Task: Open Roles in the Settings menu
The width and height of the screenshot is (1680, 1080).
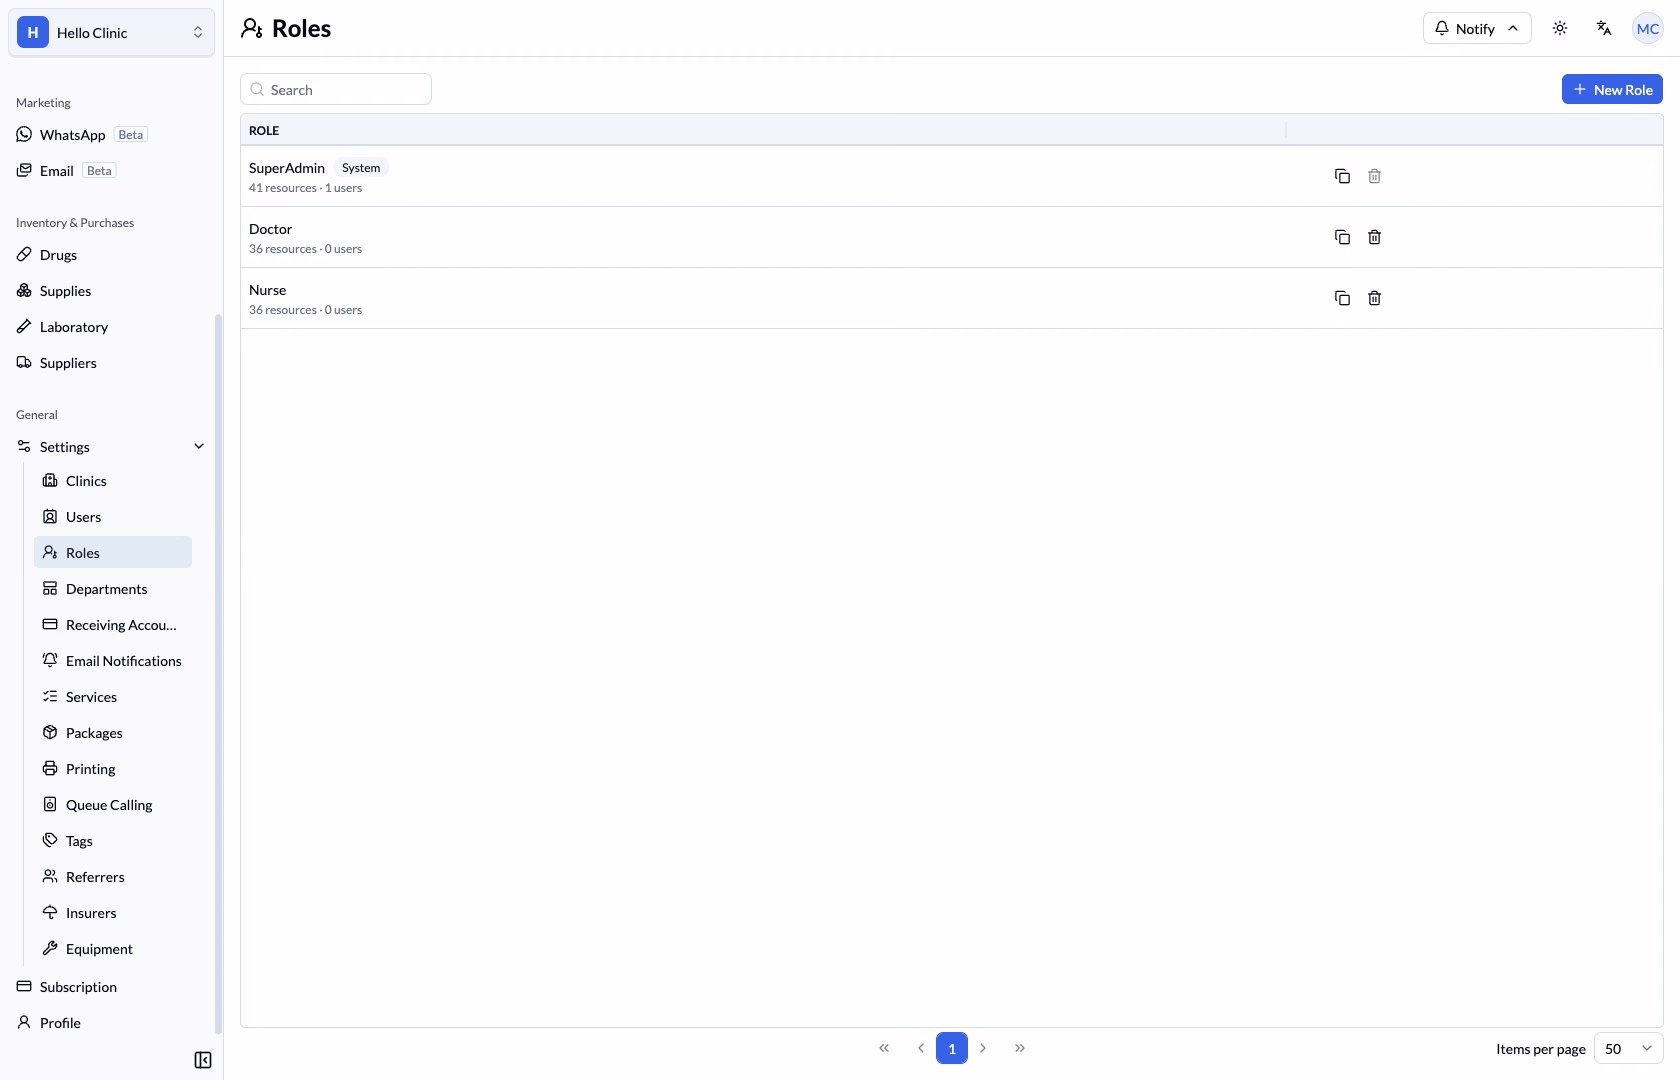Action: [113, 552]
